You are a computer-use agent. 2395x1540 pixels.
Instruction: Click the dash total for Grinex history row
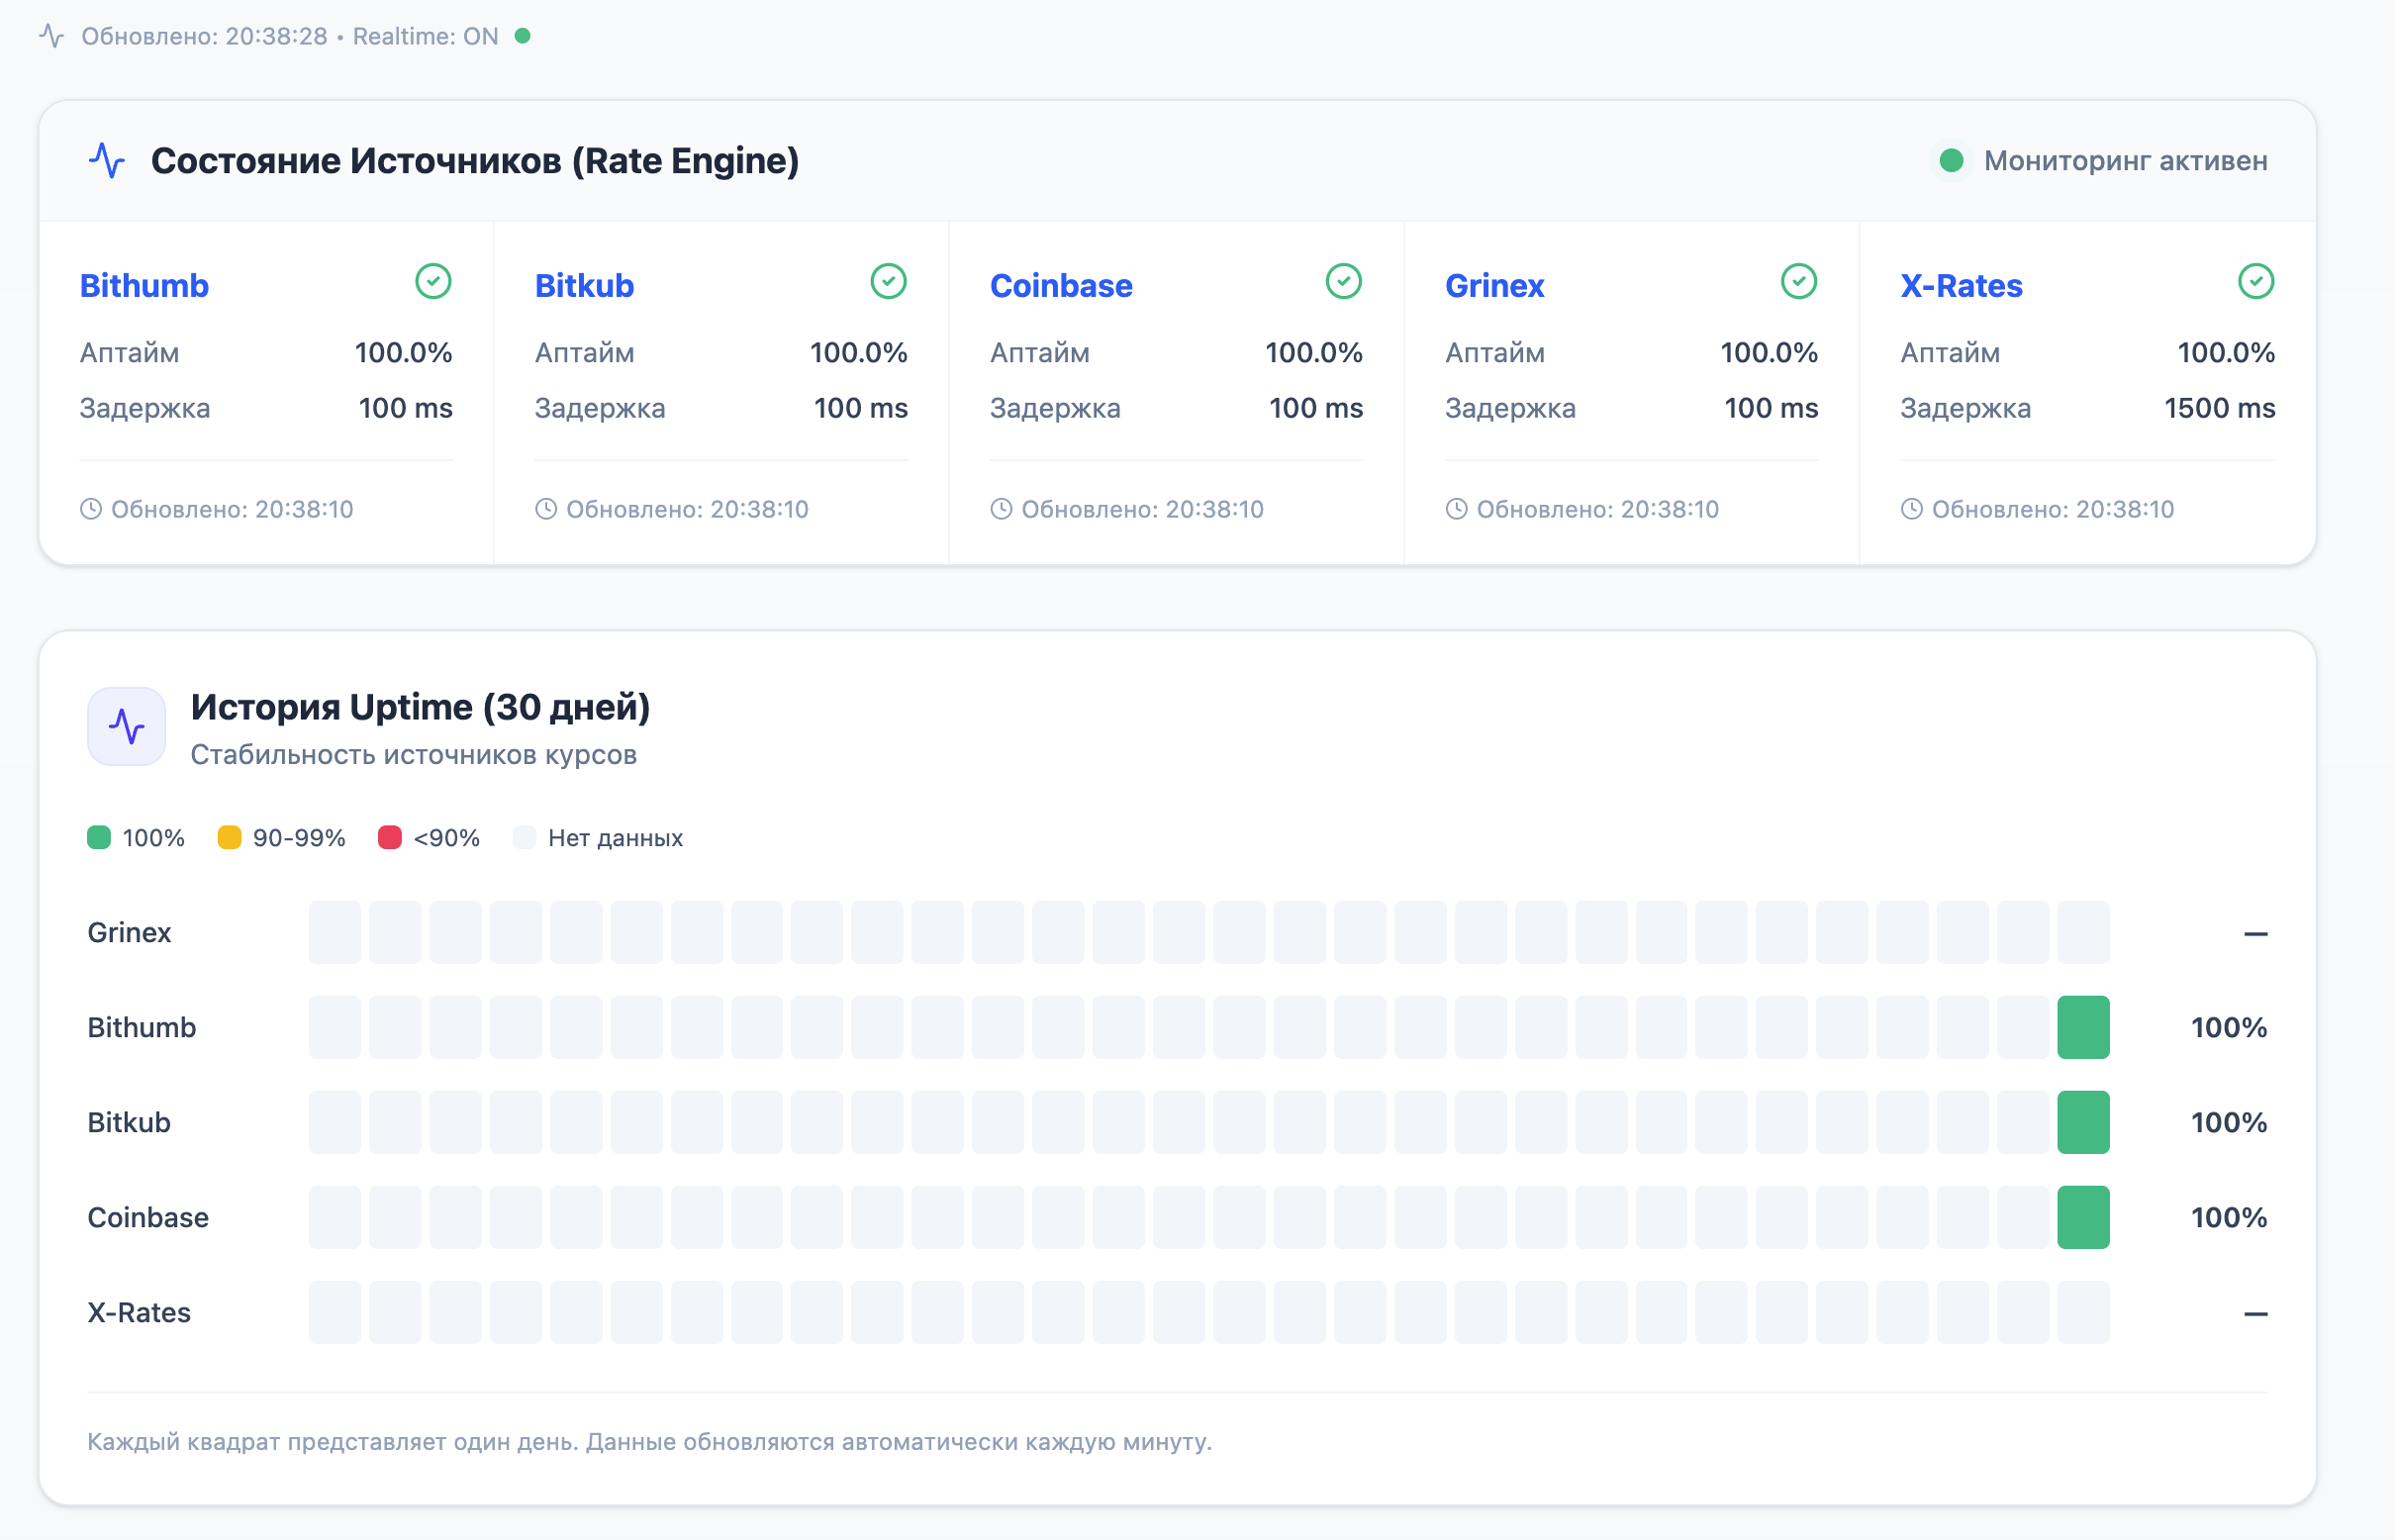pos(2255,933)
